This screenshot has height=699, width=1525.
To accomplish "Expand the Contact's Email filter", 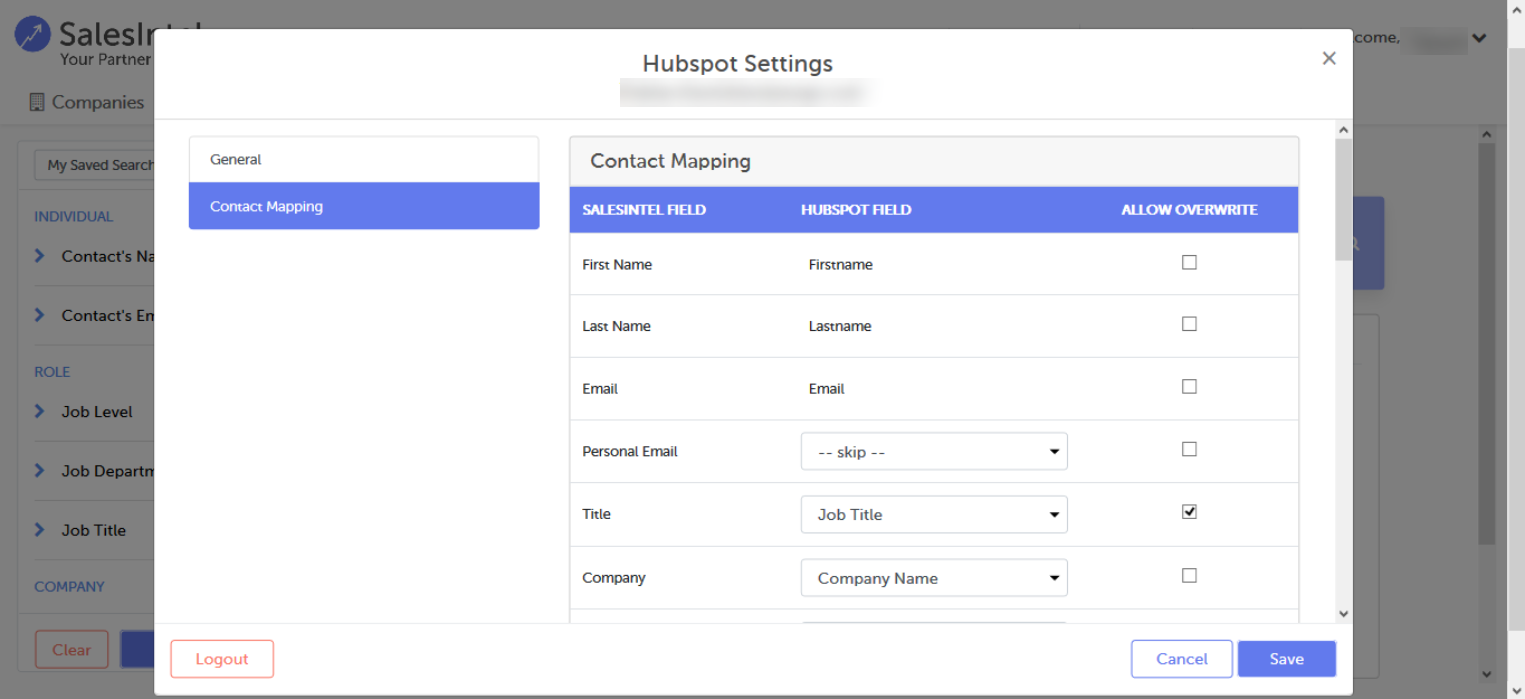I will click(x=40, y=315).
